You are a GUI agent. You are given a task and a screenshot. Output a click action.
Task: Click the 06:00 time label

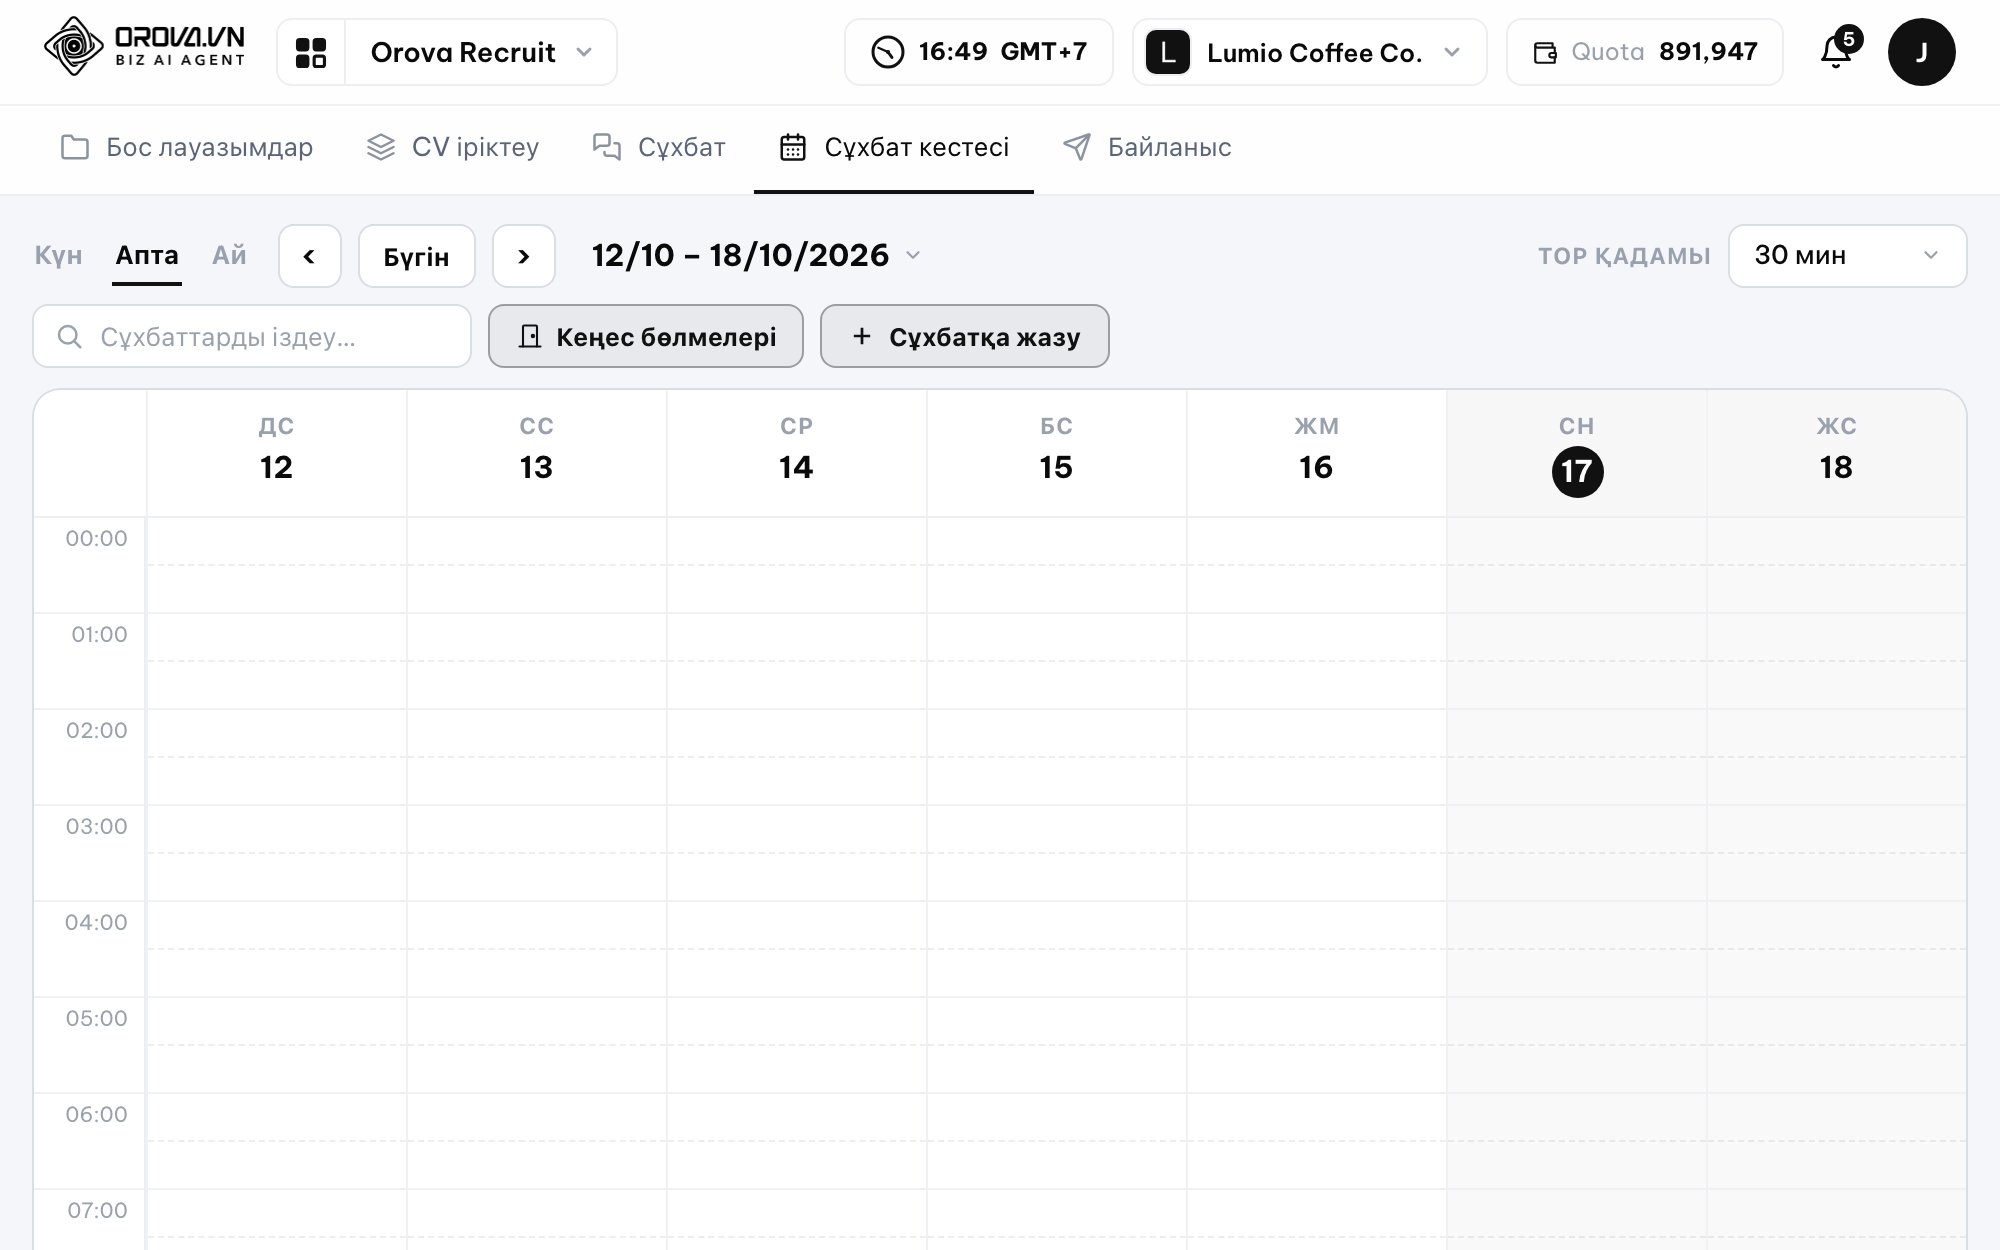point(97,1115)
